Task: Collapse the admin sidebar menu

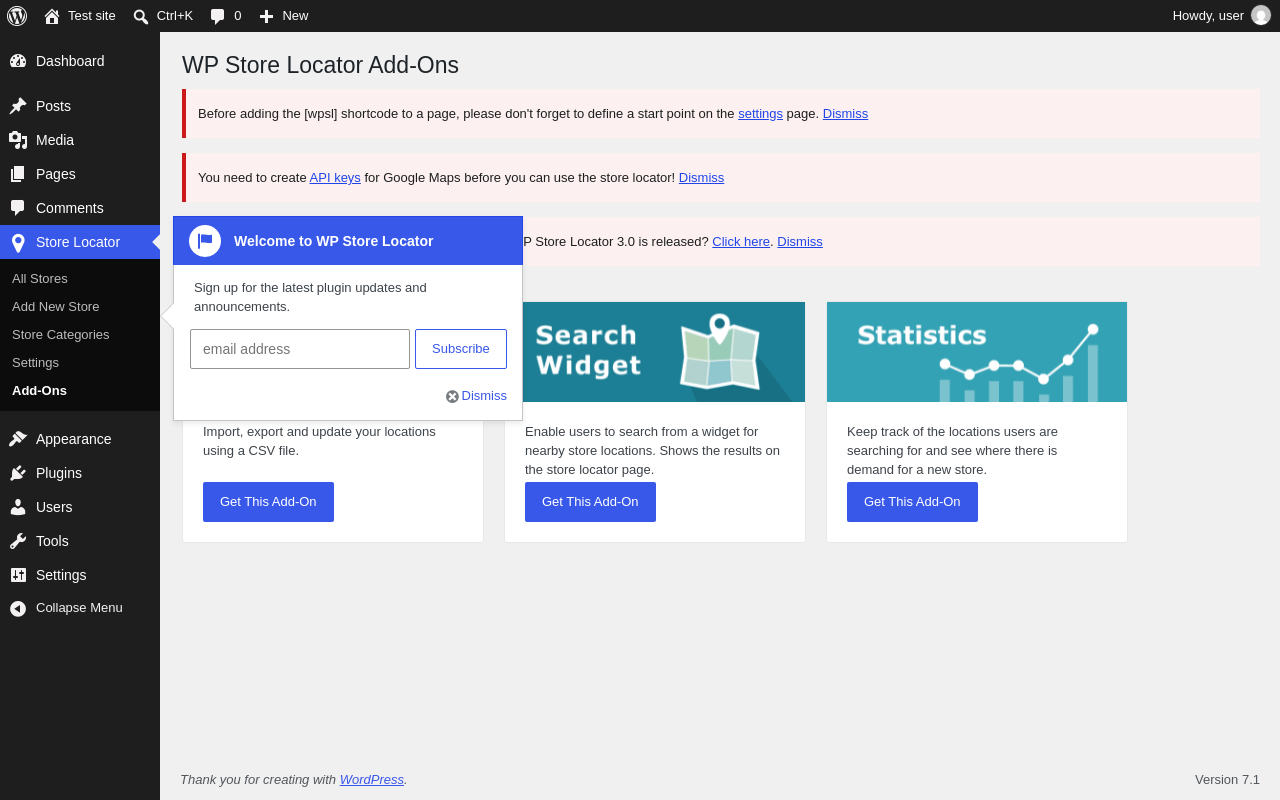Action: [x=80, y=608]
